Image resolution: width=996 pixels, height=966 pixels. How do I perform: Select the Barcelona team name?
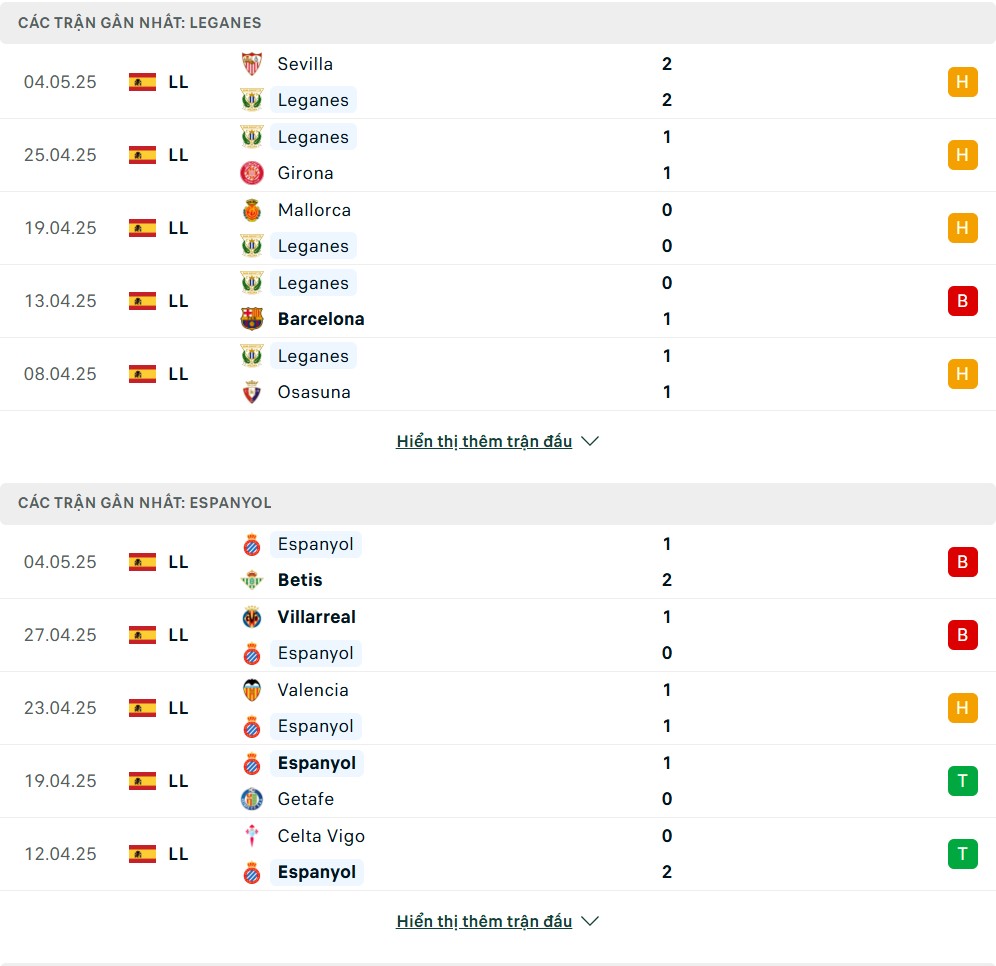tap(321, 319)
